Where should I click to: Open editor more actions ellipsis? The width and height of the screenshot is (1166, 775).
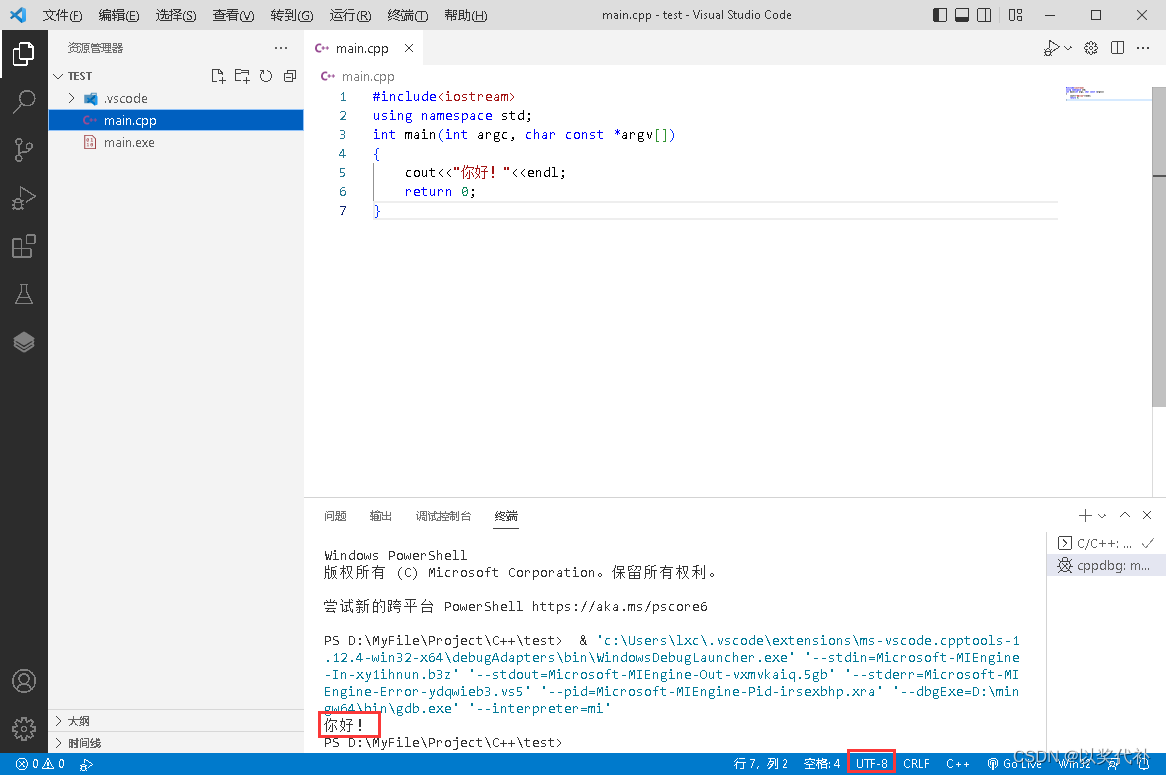(1143, 48)
